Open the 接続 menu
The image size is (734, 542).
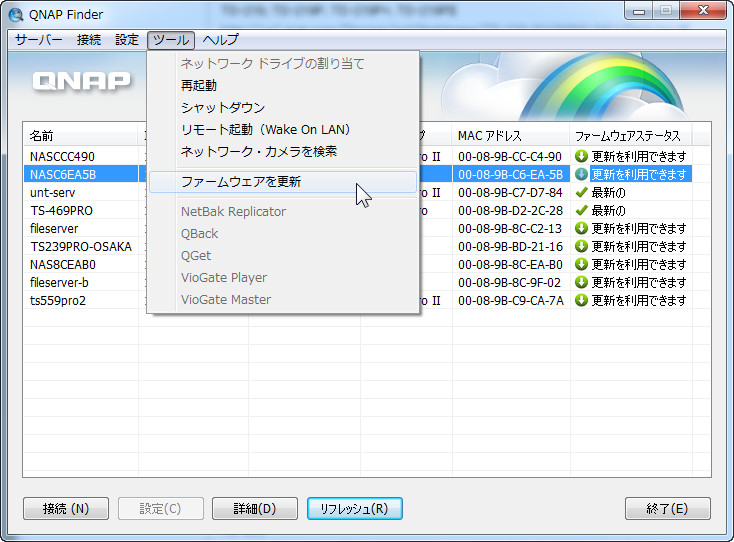click(89, 40)
